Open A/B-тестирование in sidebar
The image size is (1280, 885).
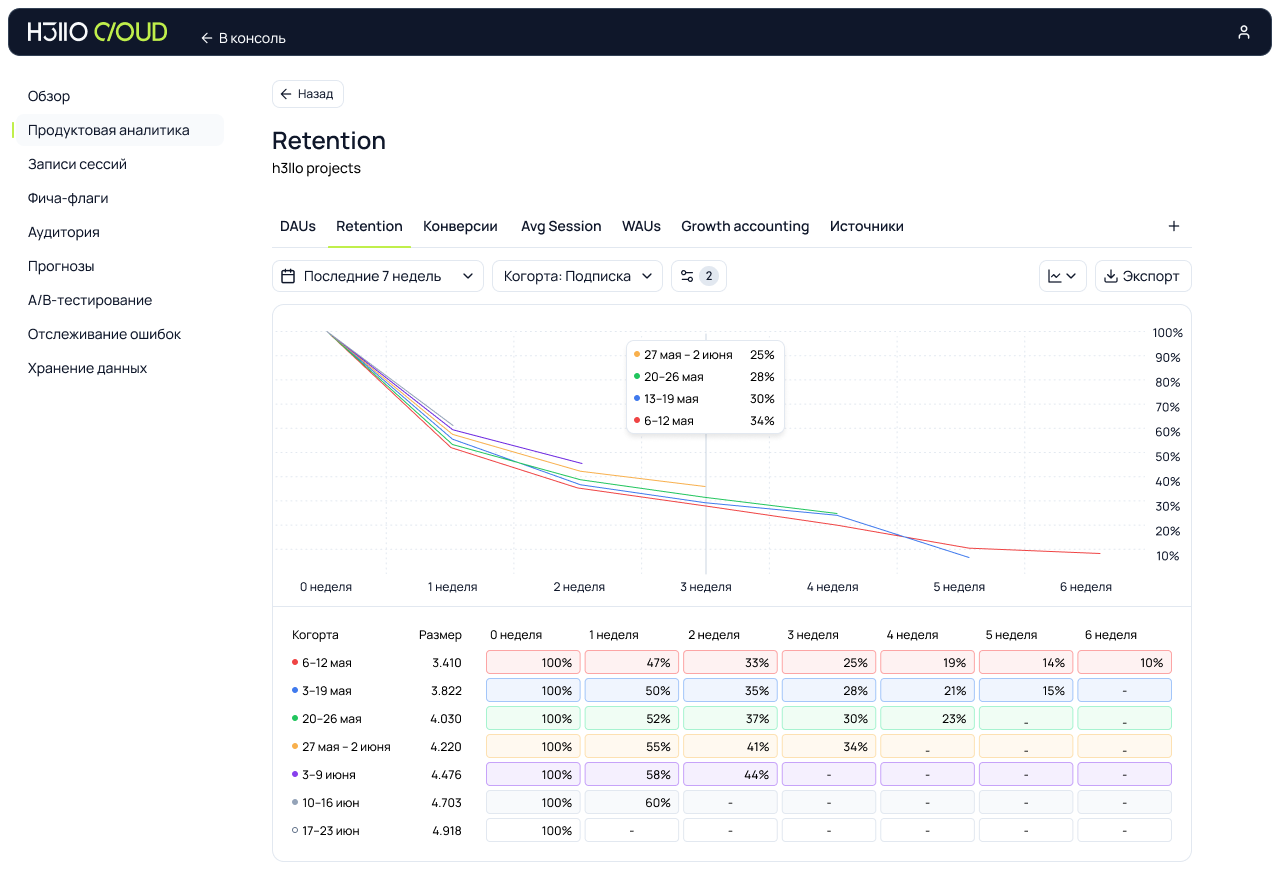[90, 300]
